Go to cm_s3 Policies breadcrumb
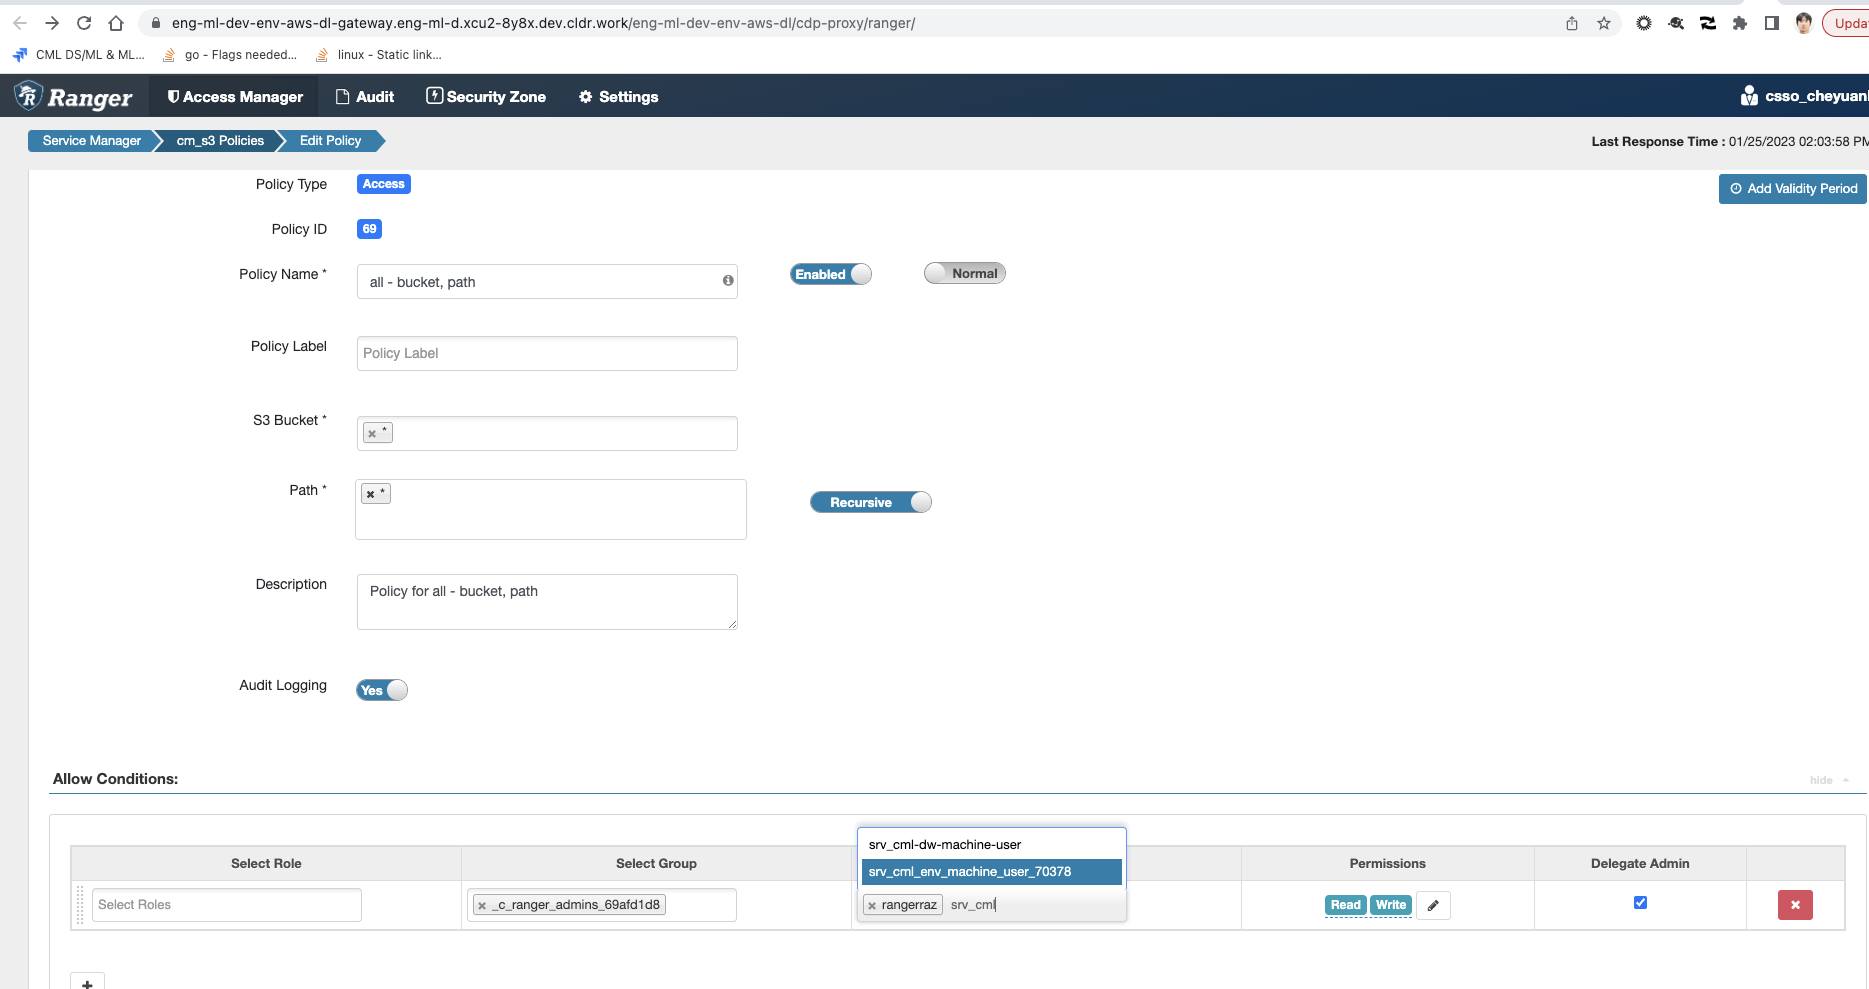Viewport: 1869px width, 989px height. pos(220,141)
